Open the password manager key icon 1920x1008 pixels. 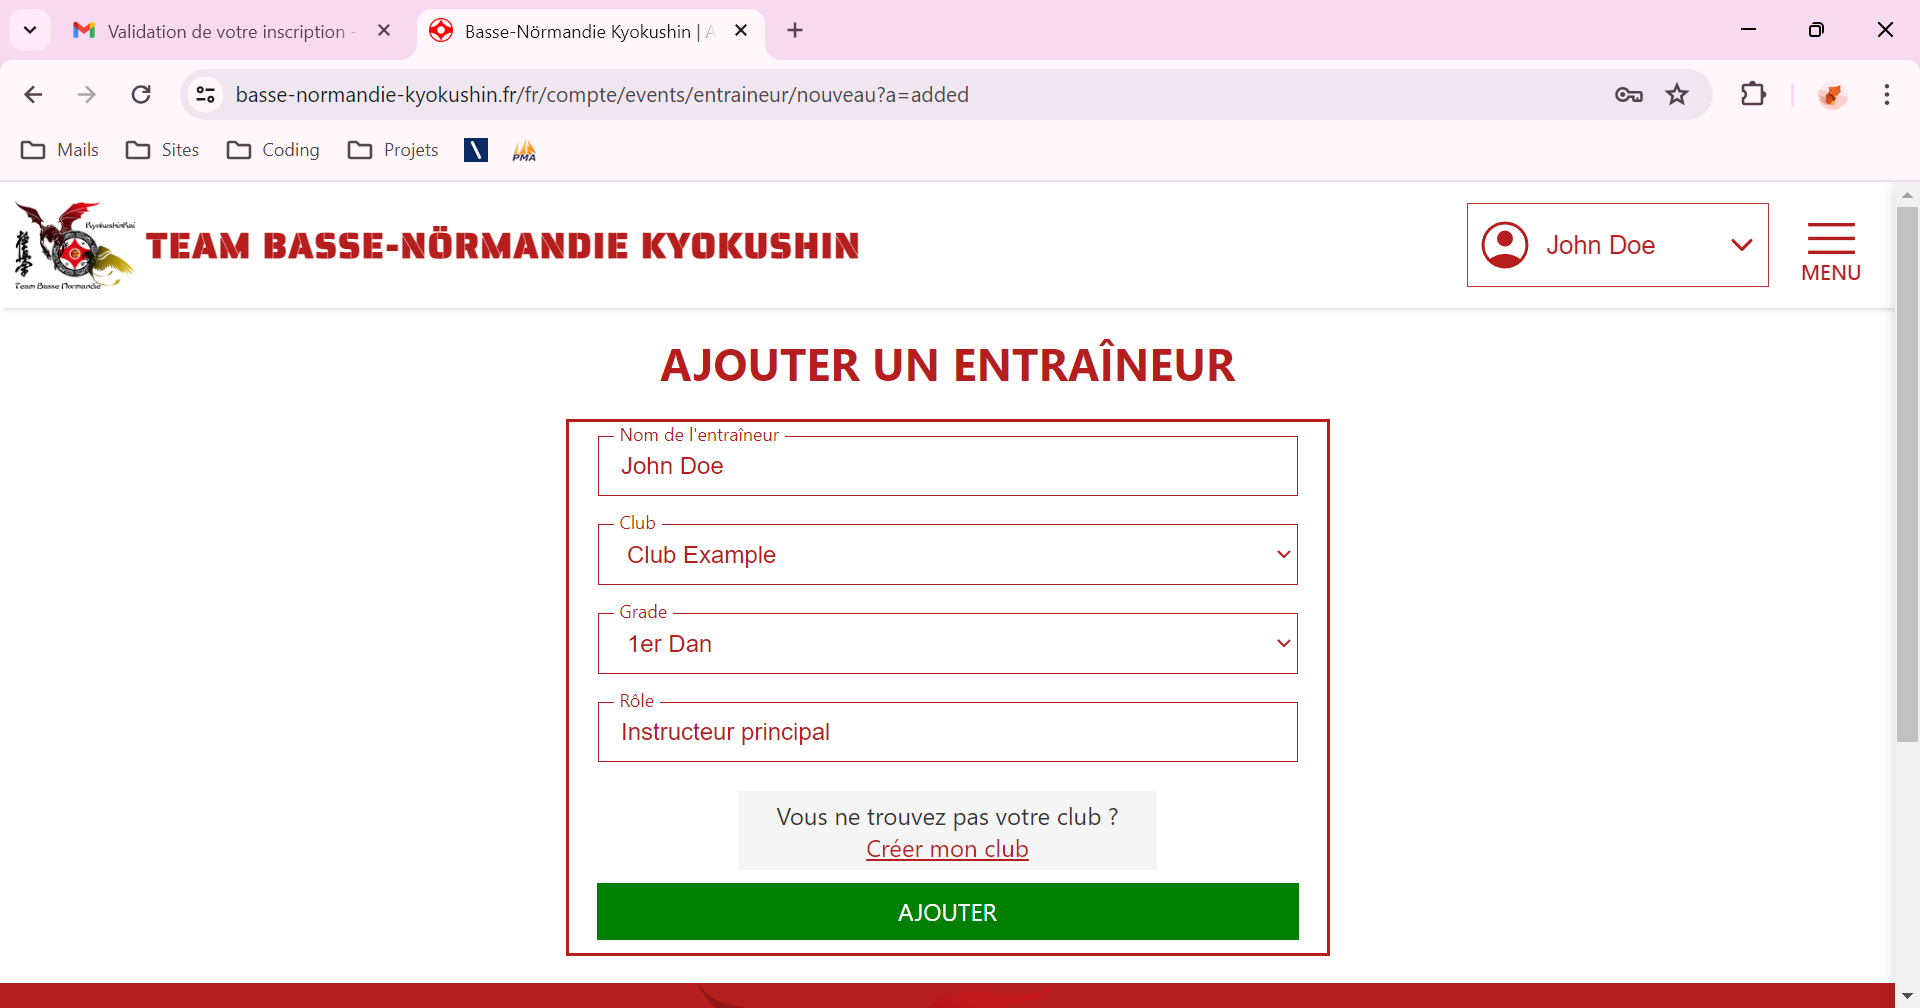[1628, 95]
